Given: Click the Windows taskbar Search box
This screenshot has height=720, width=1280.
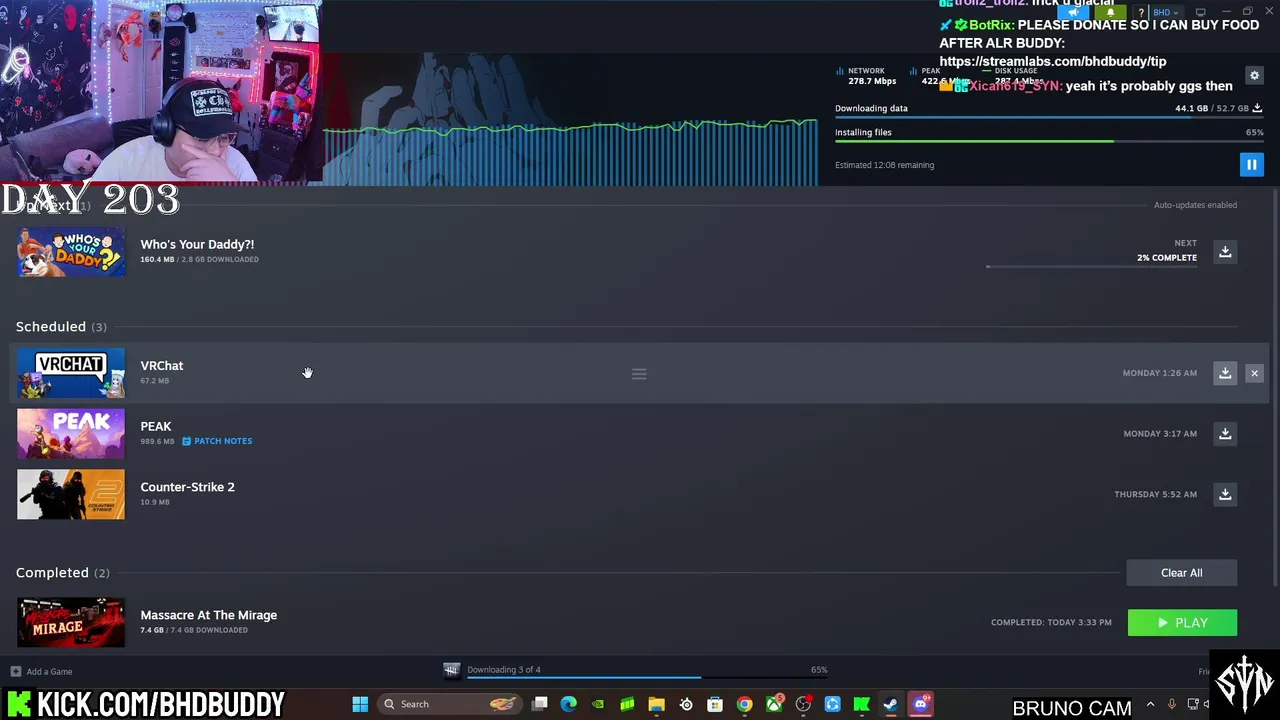Looking at the screenshot, I should [450, 704].
